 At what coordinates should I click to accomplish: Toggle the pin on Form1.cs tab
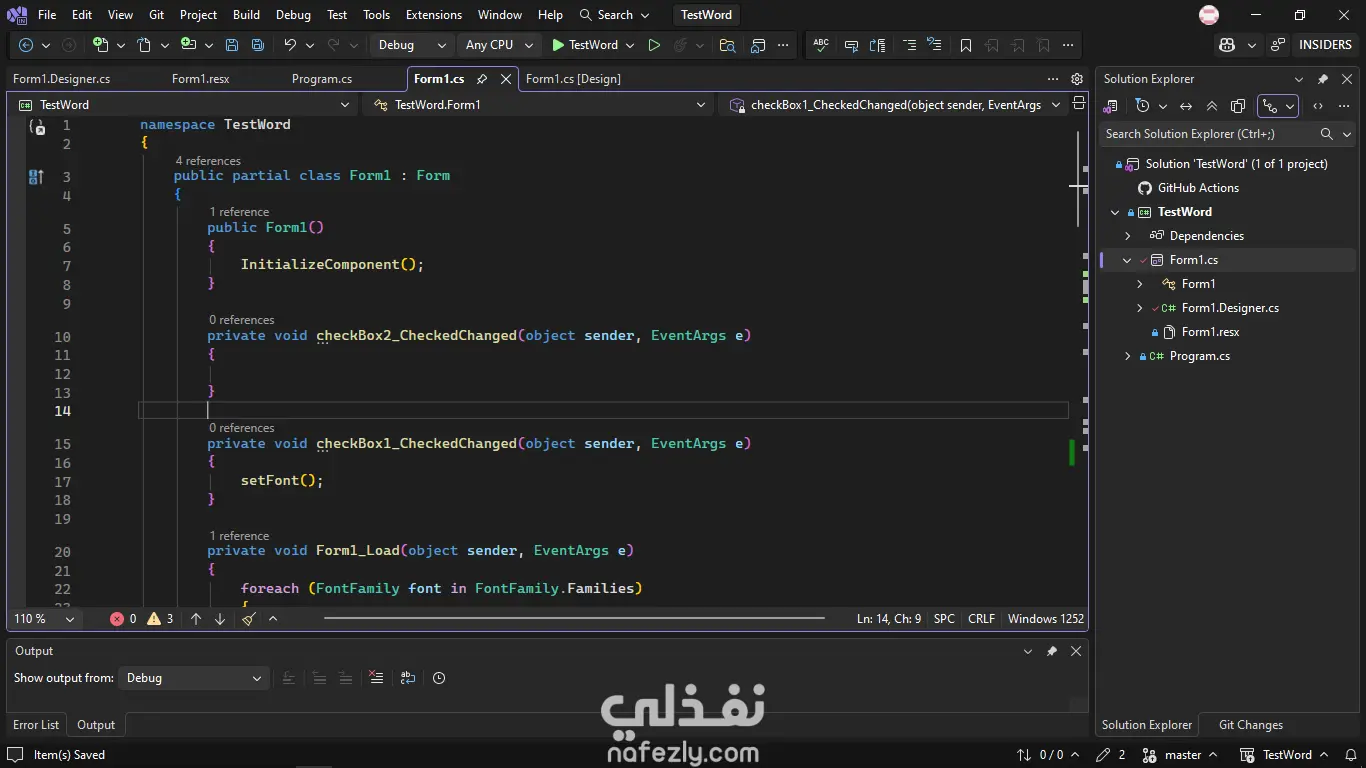pyautogui.click(x=482, y=79)
